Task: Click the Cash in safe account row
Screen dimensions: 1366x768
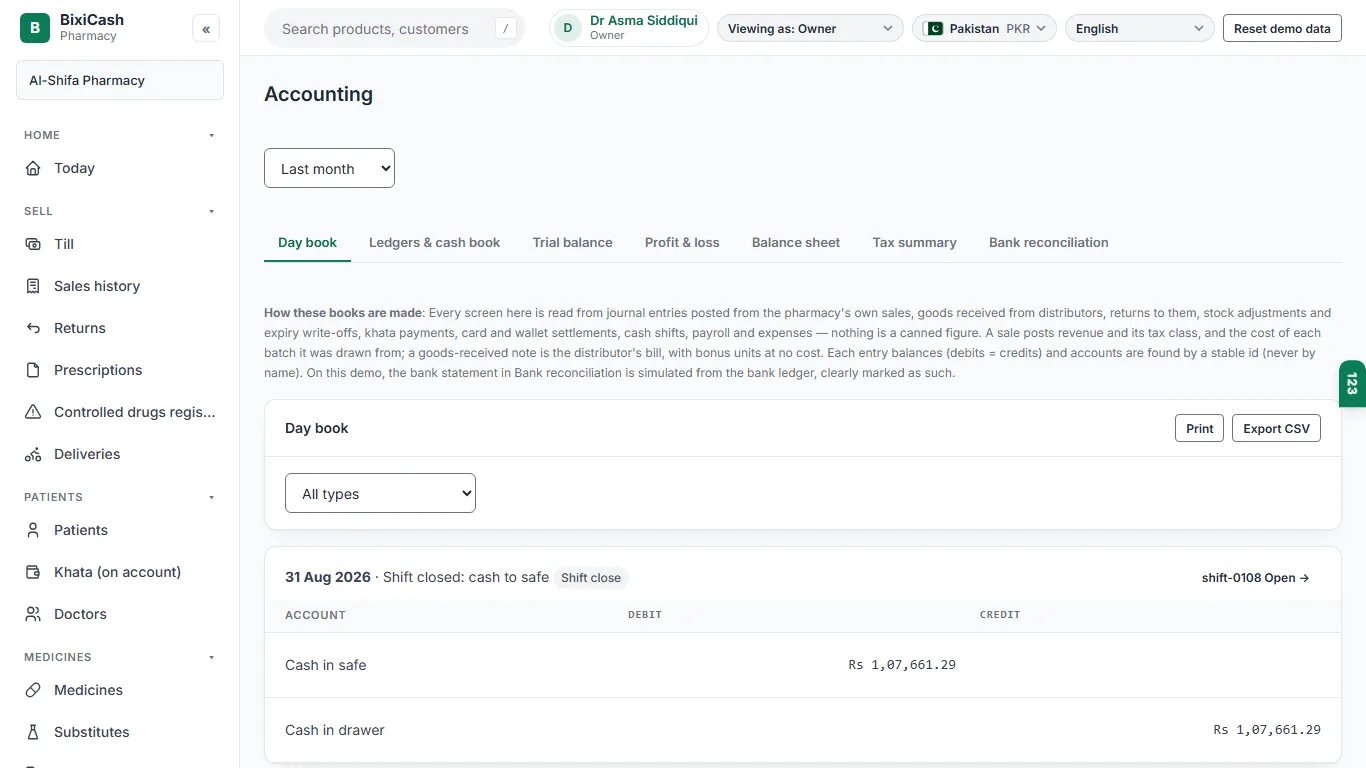Action: [803, 665]
